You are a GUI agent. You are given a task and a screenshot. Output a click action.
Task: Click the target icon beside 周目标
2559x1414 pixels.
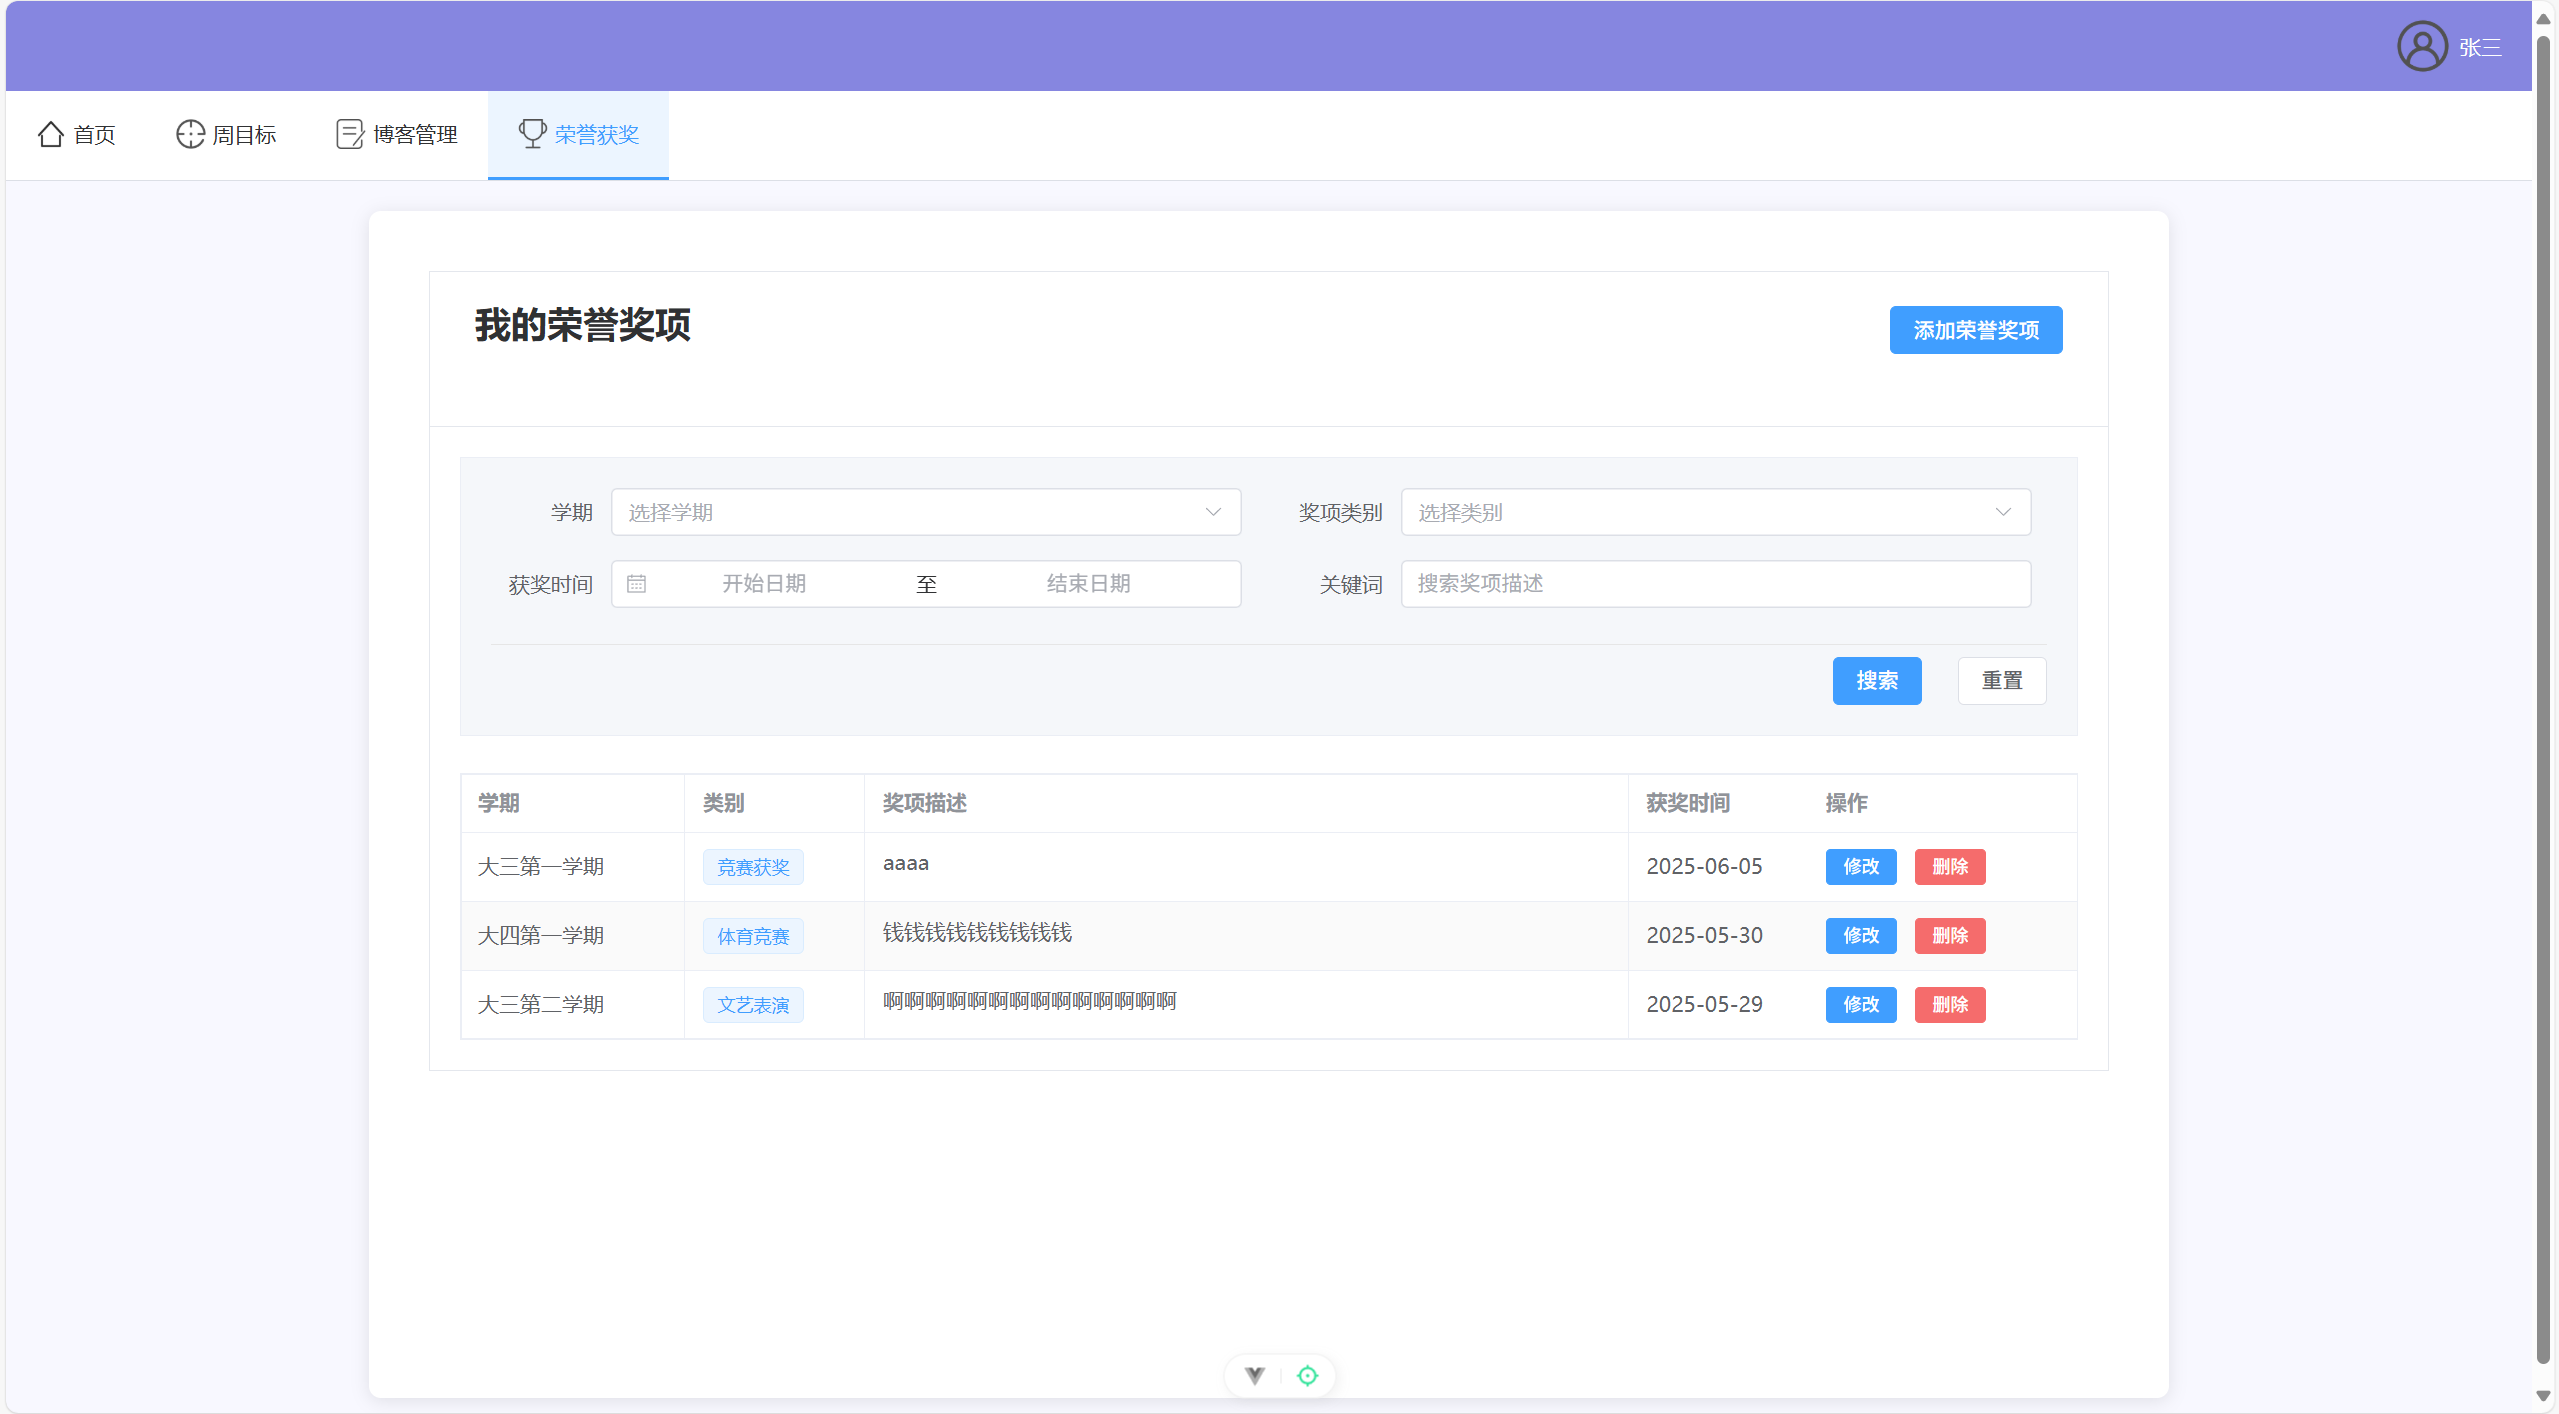click(x=190, y=134)
